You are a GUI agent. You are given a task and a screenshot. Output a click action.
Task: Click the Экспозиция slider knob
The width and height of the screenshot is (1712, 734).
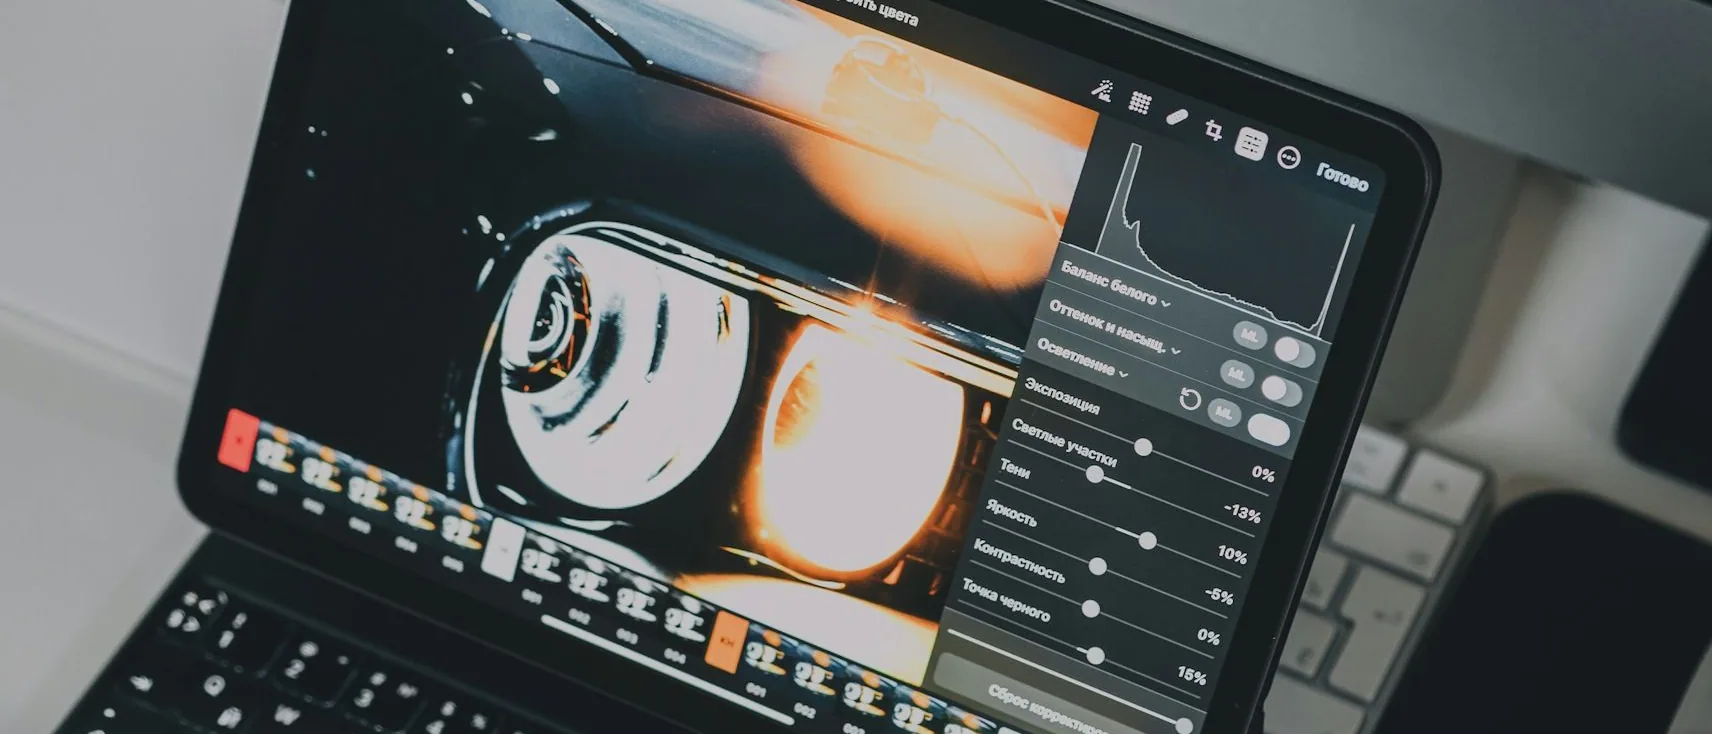tap(1143, 447)
